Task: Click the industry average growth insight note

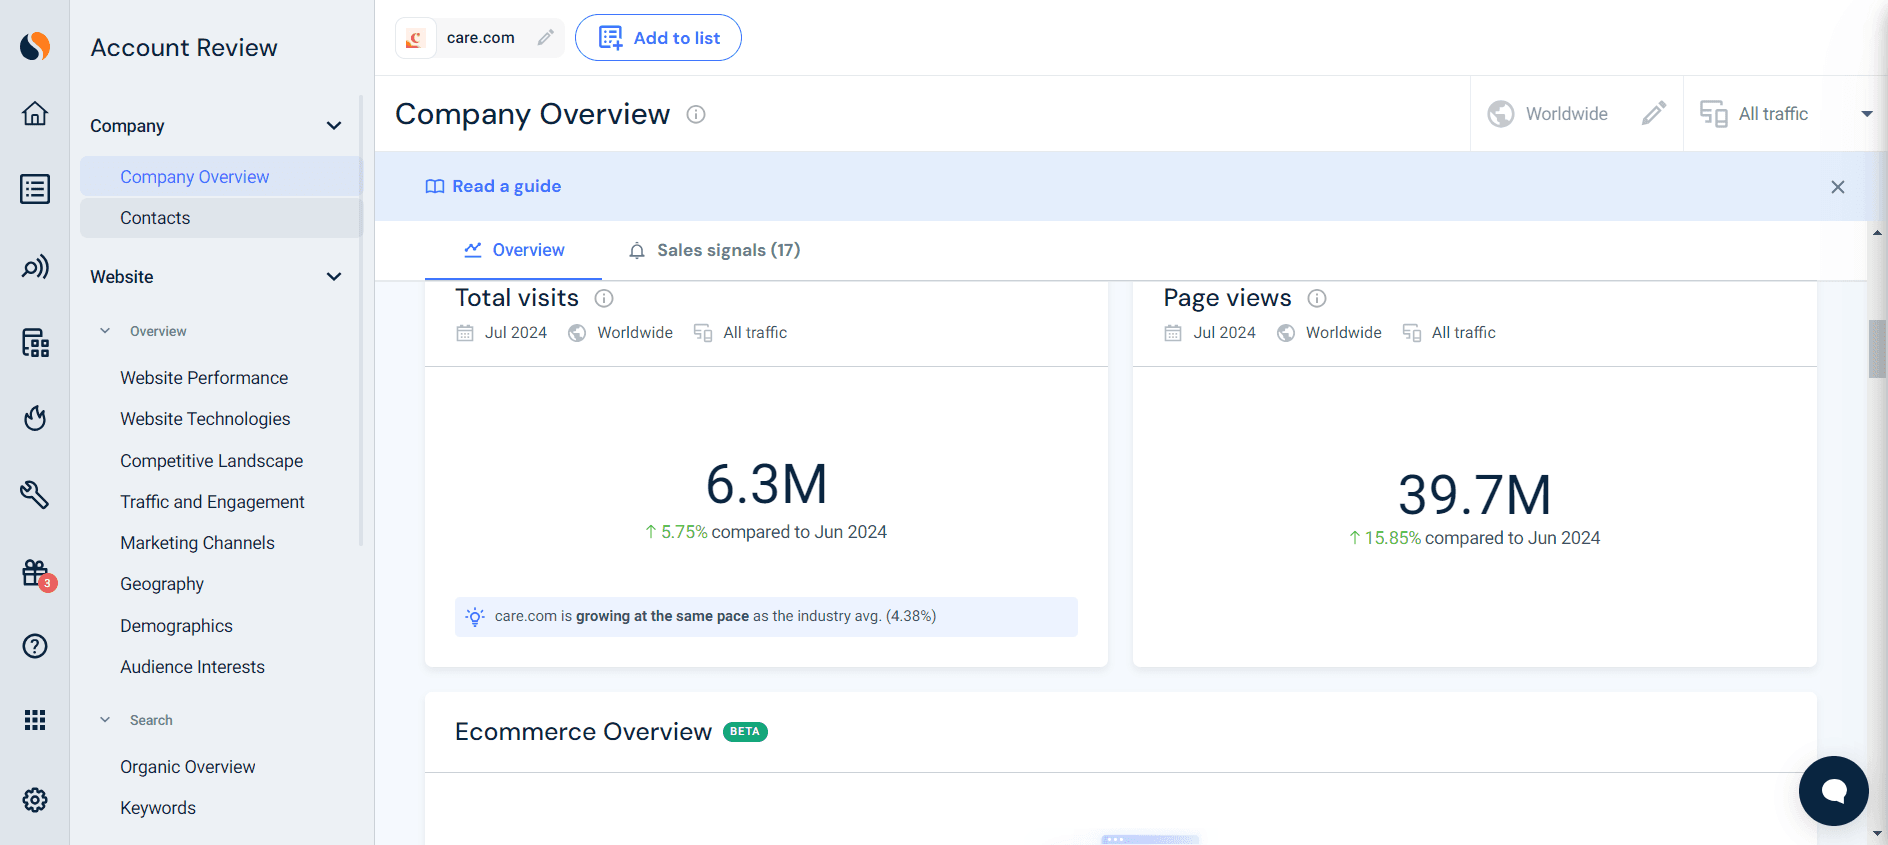Action: click(766, 617)
